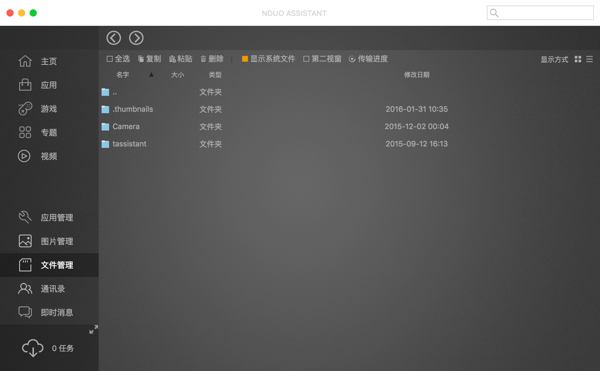Tick the 全选 select-all checkbox
600x371 pixels.
point(109,59)
